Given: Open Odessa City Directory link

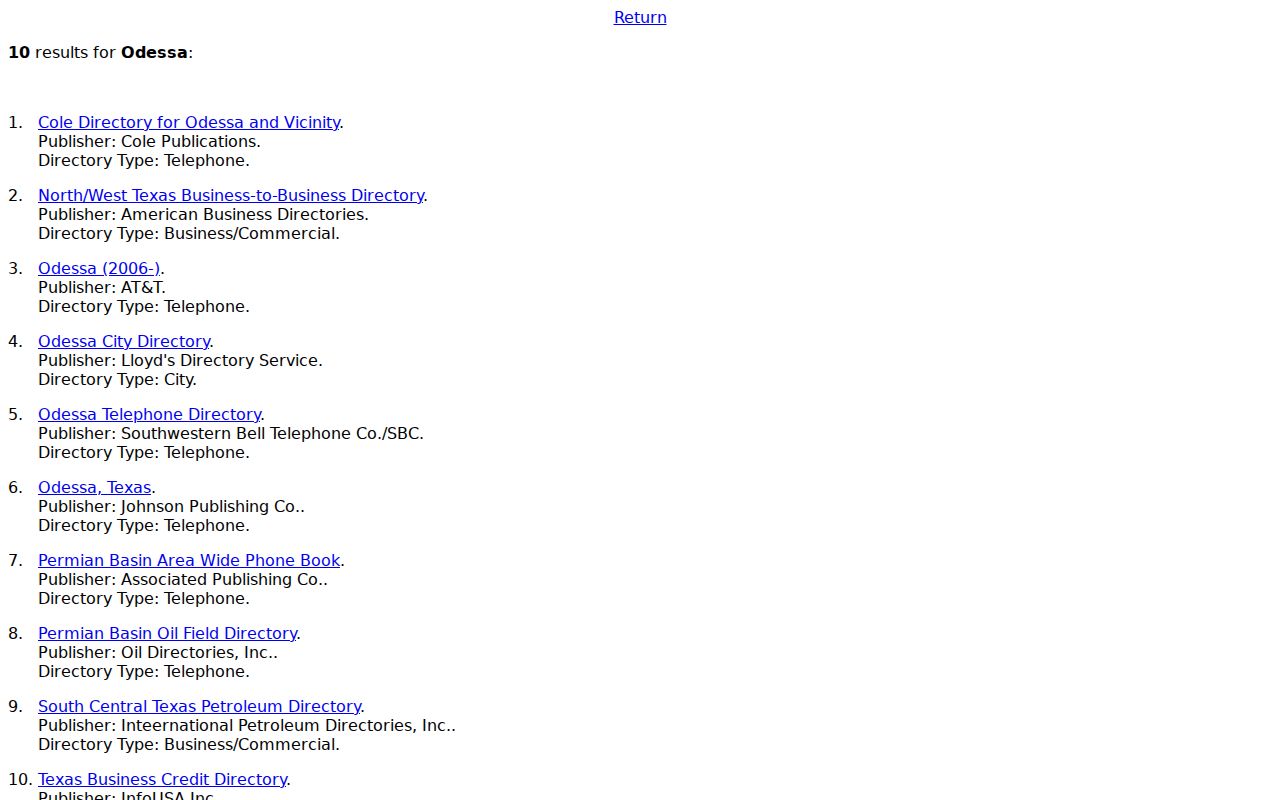Looking at the screenshot, I should click(124, 341).
